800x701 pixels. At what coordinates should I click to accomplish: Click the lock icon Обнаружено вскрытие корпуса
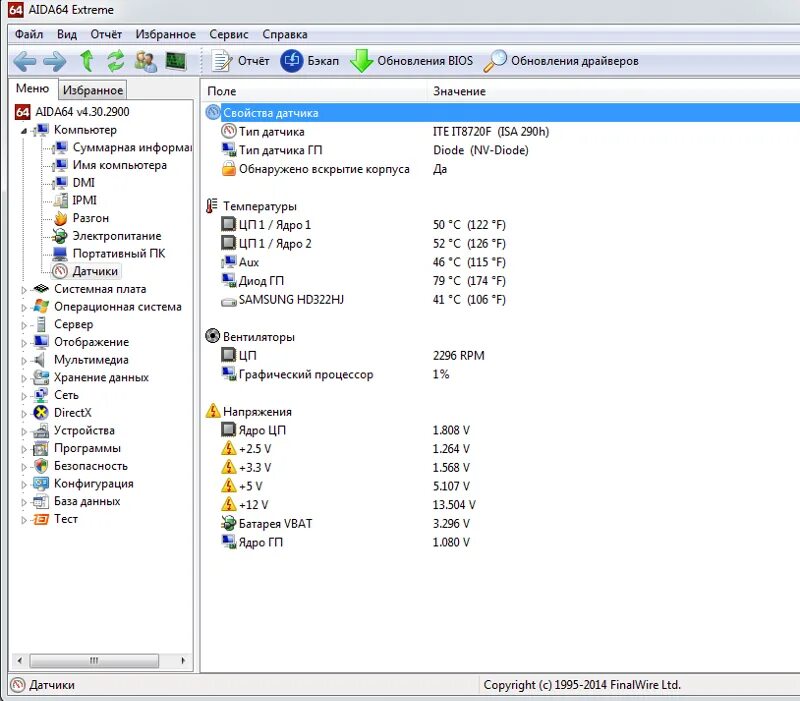(229, 168)
